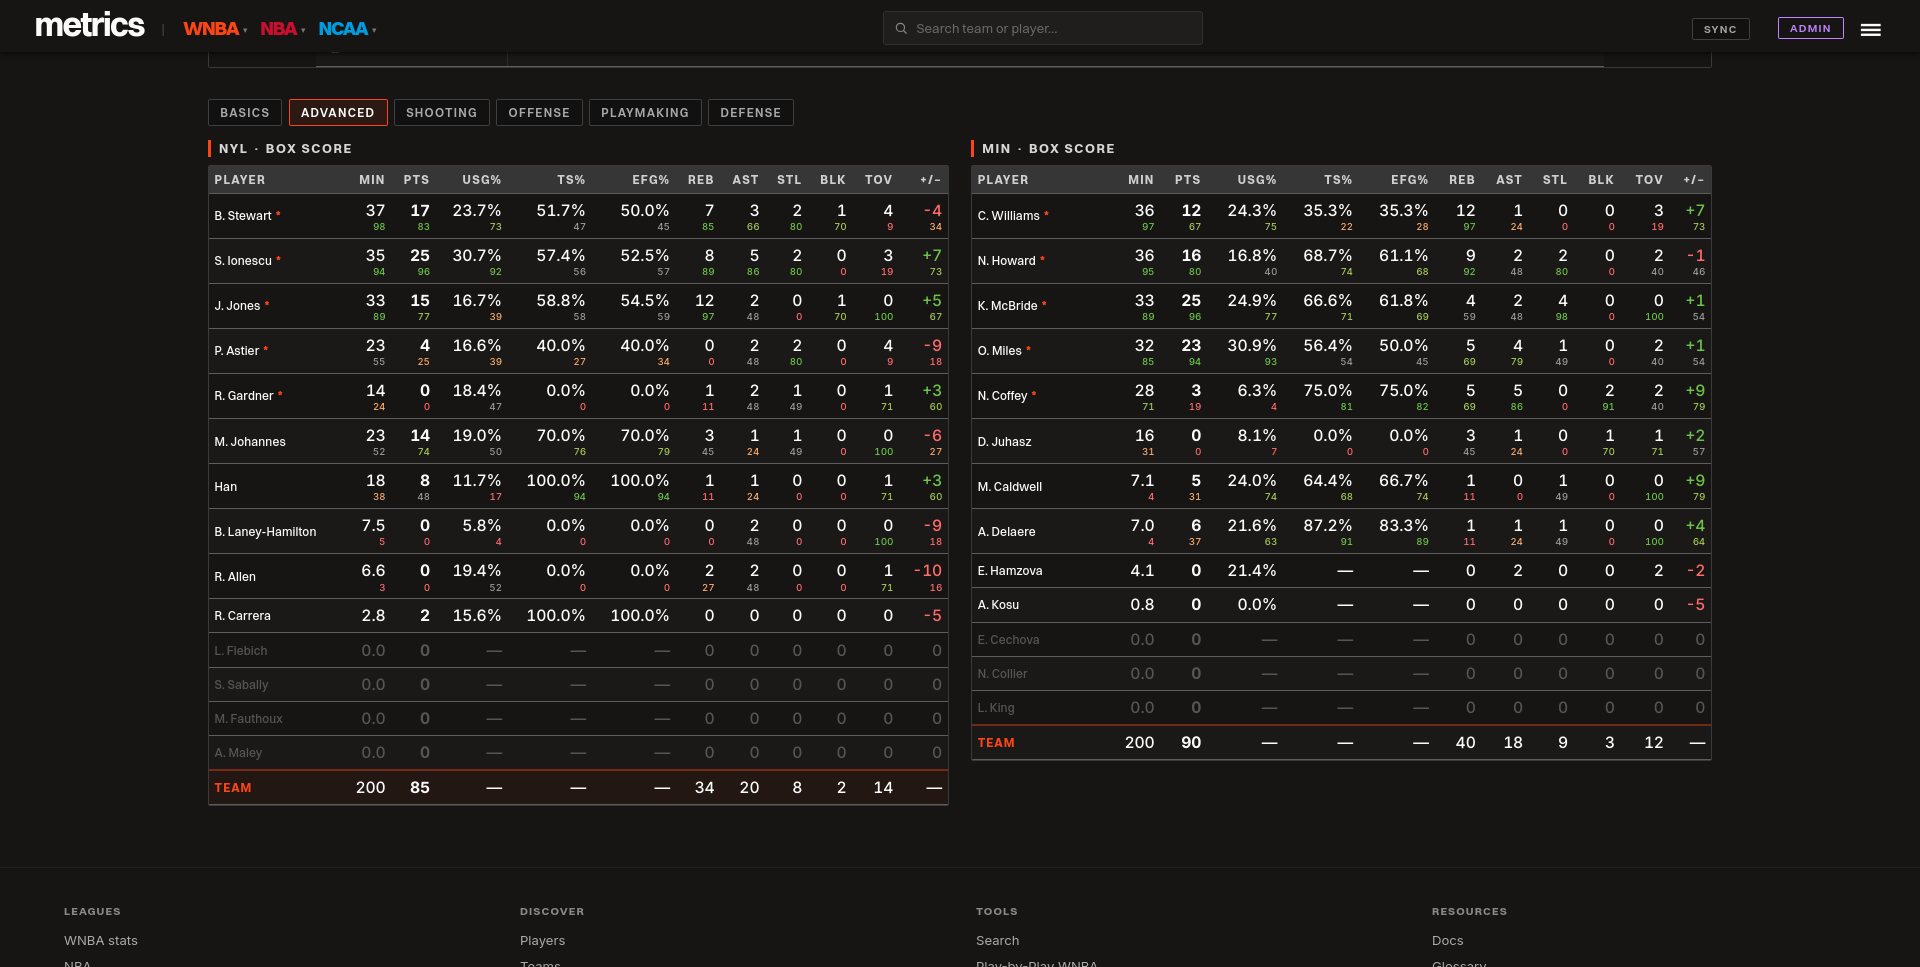The width and height of the screenshot is (1920, 967).
Task: Open Search link under Tools
Action: coord(998,941)
